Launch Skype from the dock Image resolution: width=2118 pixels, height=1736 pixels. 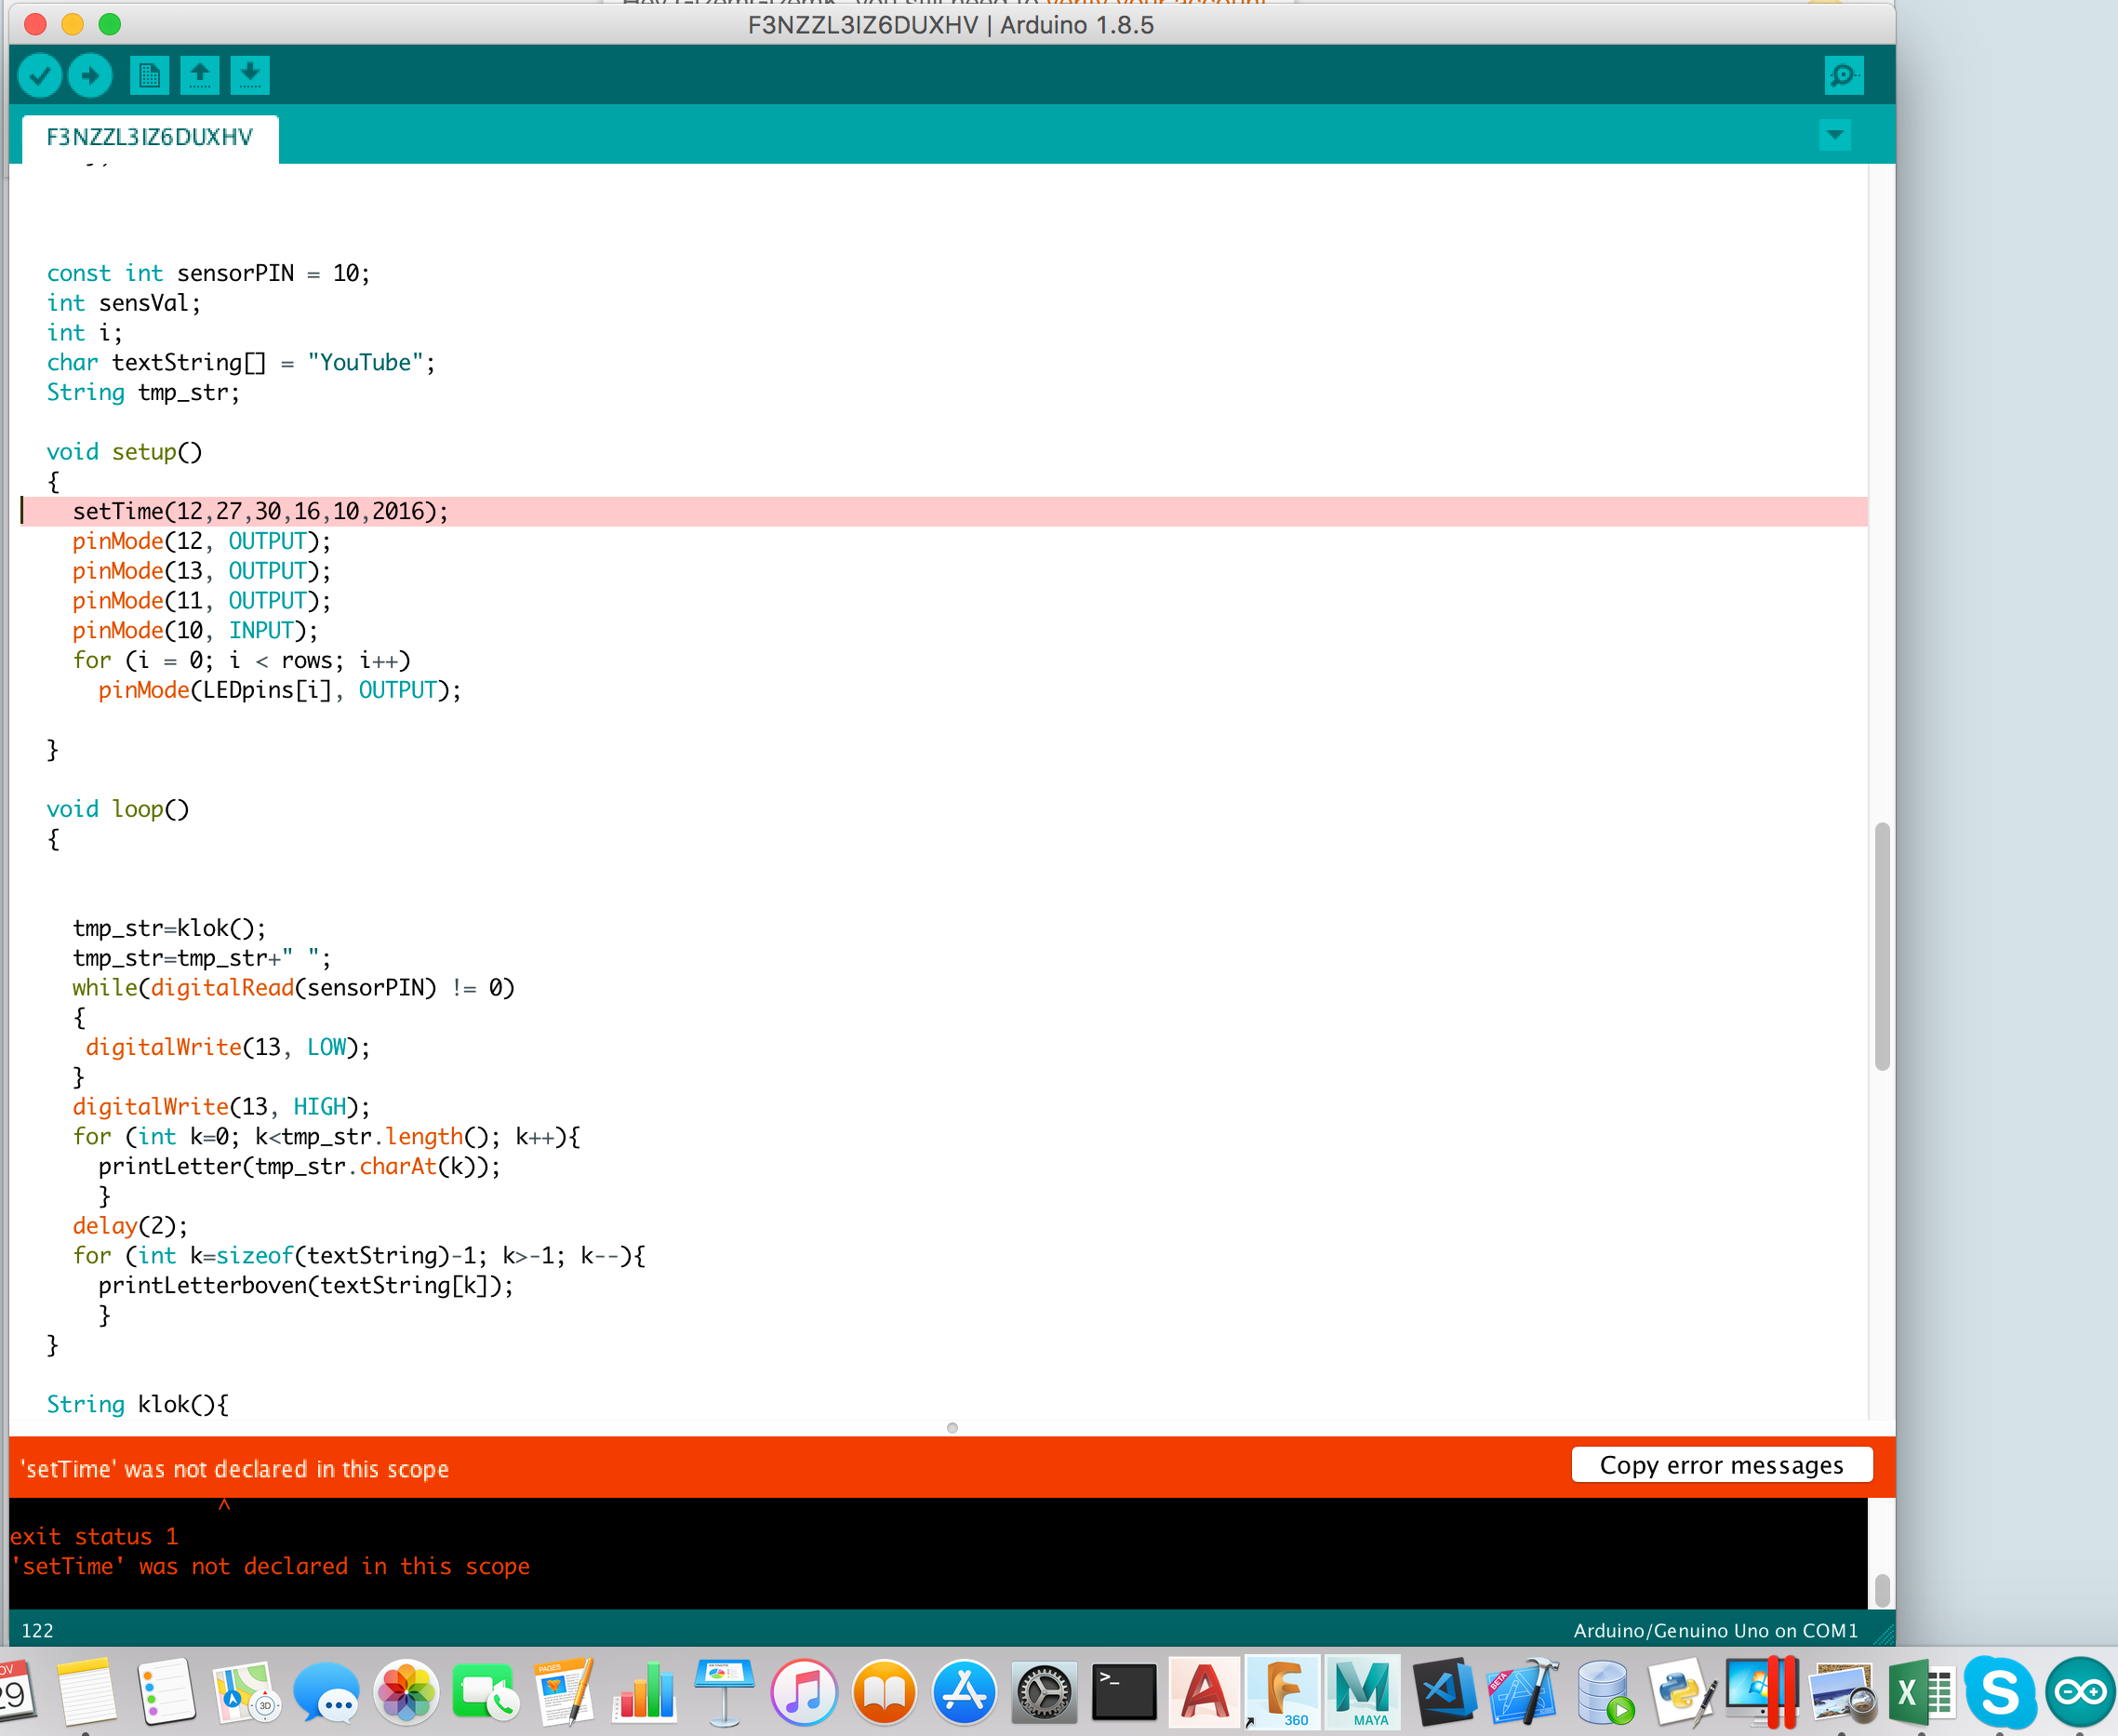click(x=1999, y=1692)
